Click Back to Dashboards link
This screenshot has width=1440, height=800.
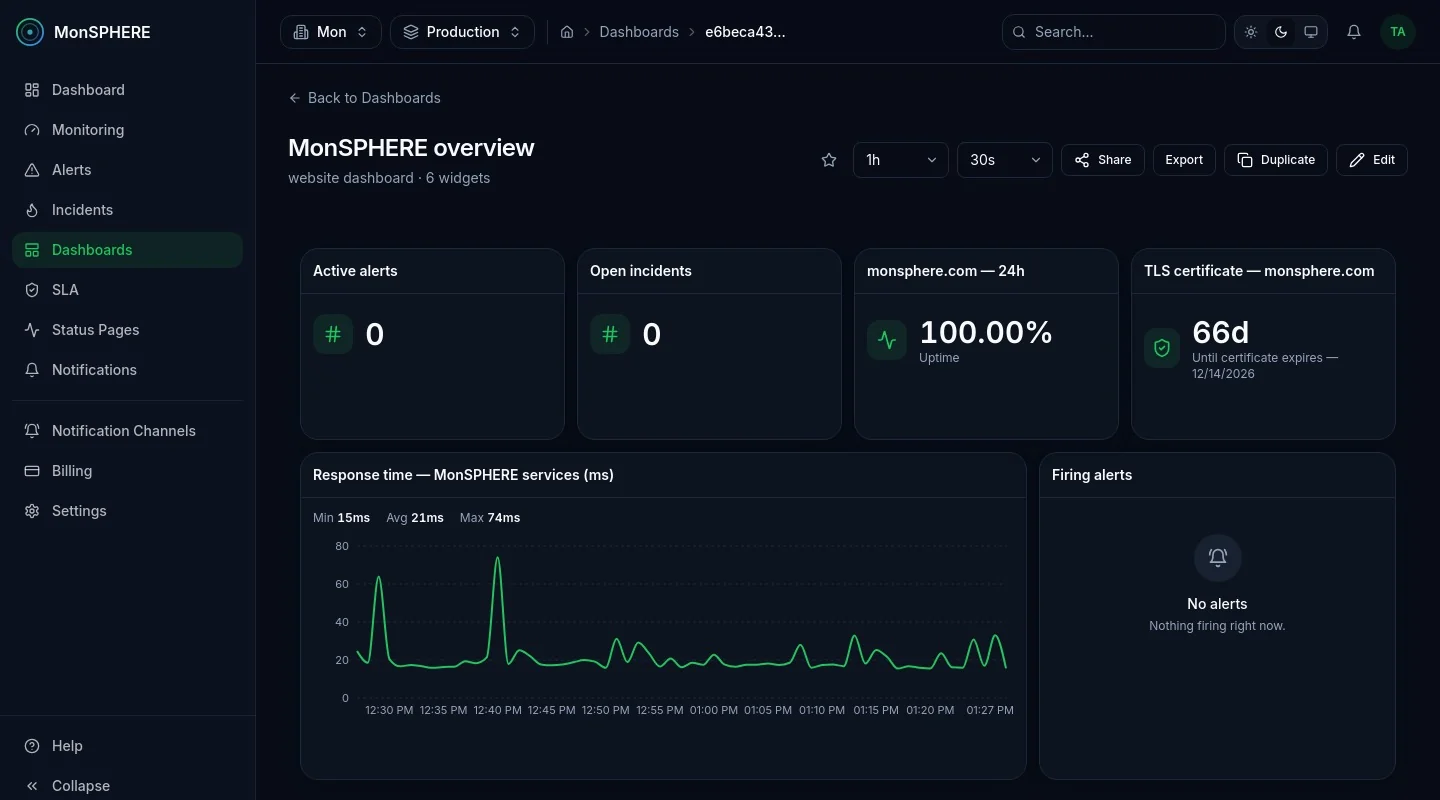pos(364,98)
